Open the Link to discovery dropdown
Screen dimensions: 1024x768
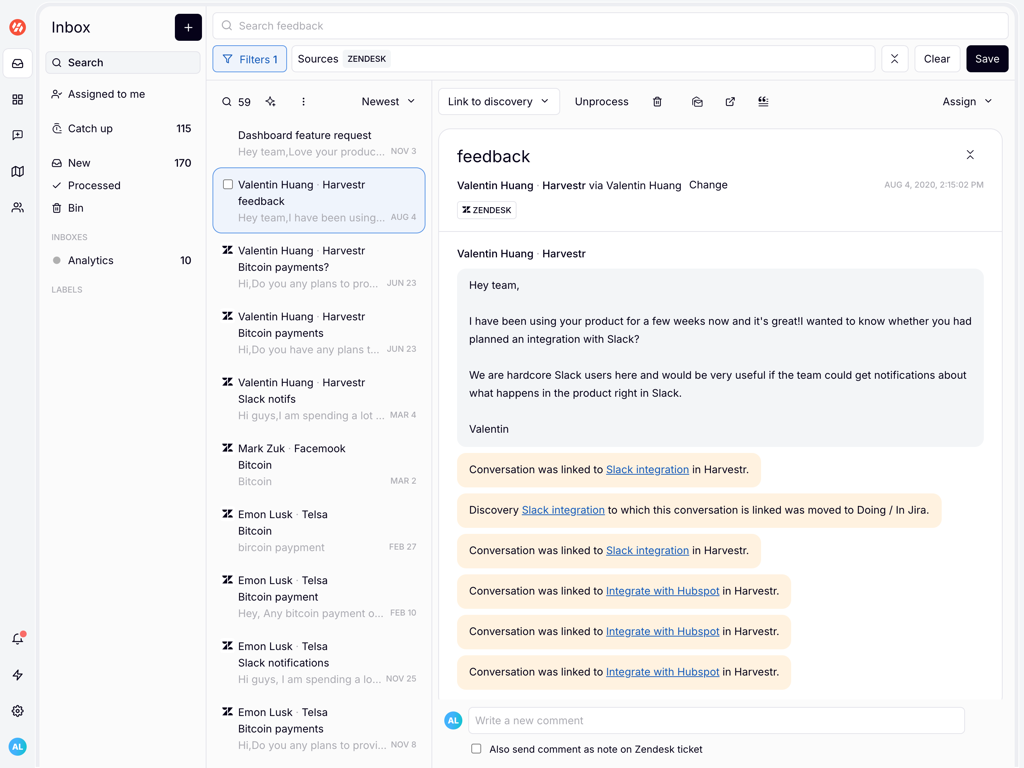(498, 102)
